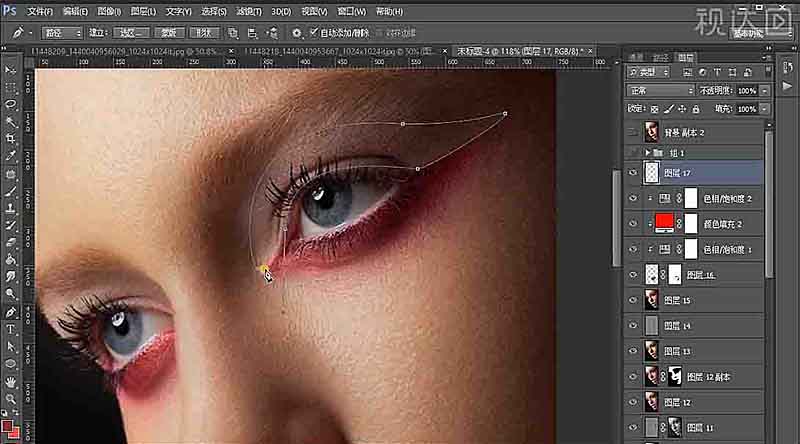Hide layer 图层 13
The width and height of the screenshot is (800, 444).
[x=633, y=351]
